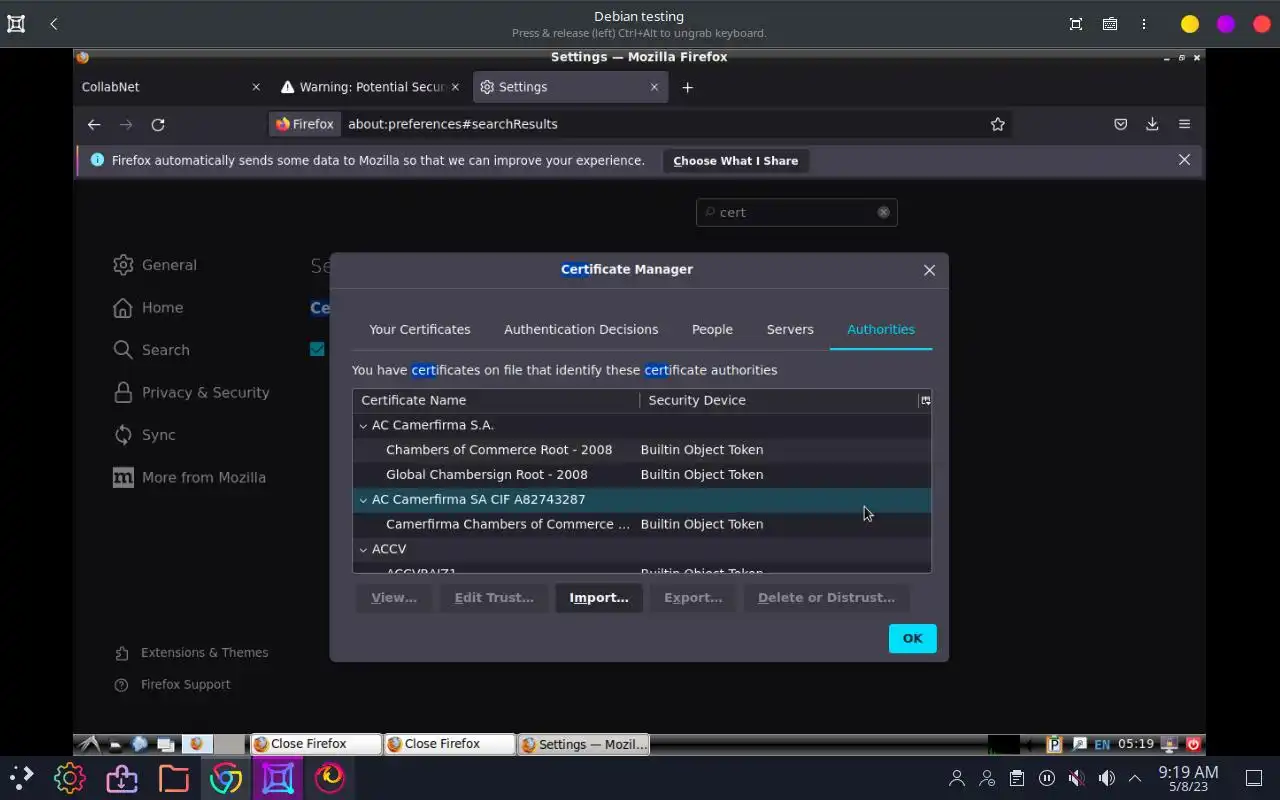Image resolution: width=1280 pixels, height=800 pixels.
Task: Open keyboard shortcuts icon in top bar
Action: coord(1110,24)
